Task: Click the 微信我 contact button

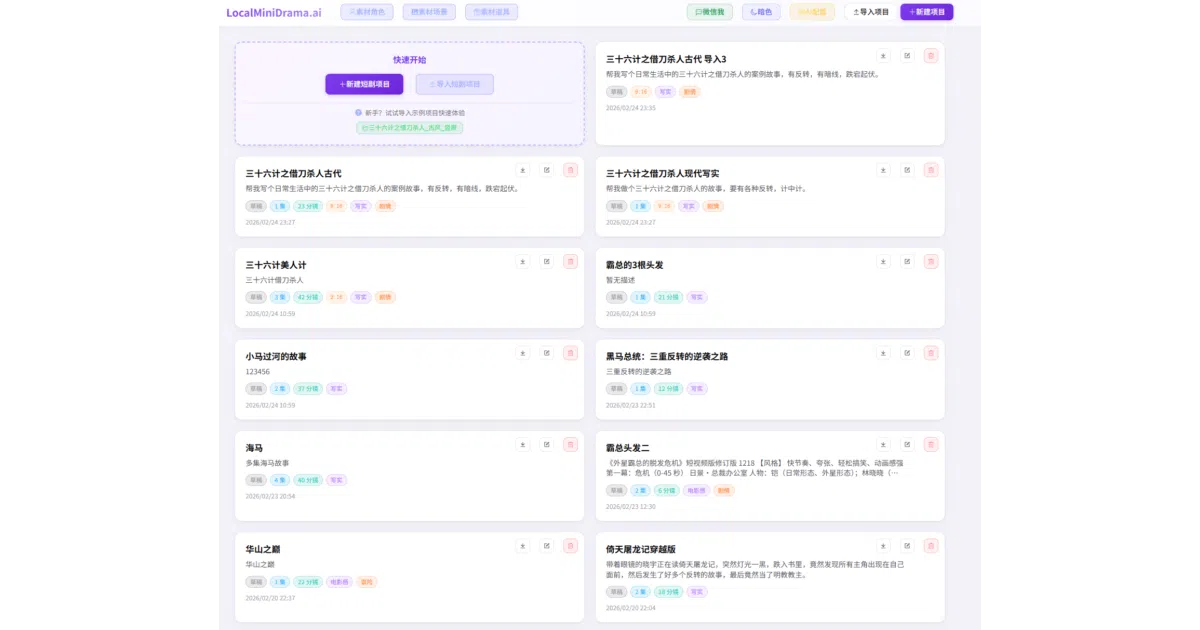Action: click(709, 12)
